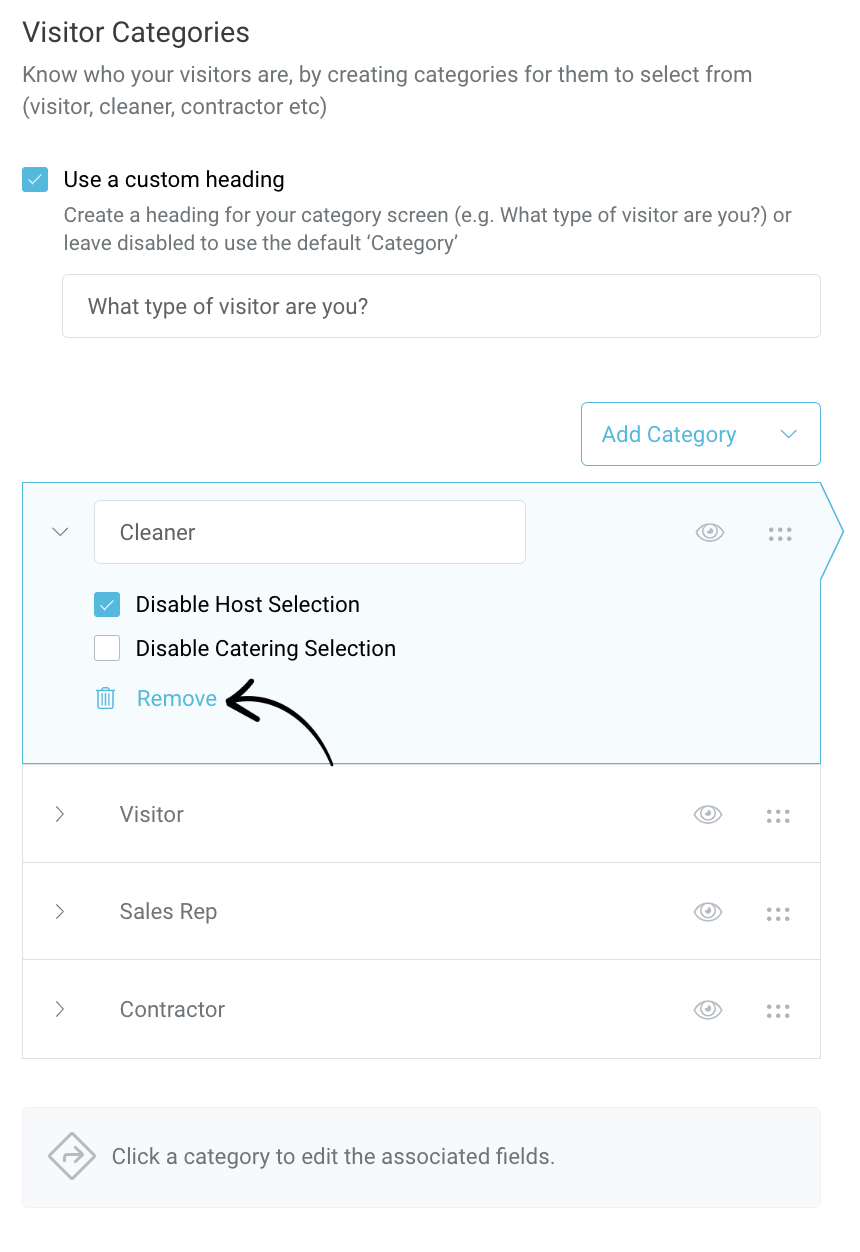
Task: Toggle visibility eye for Cleaner category
Action: coord(710,533)
